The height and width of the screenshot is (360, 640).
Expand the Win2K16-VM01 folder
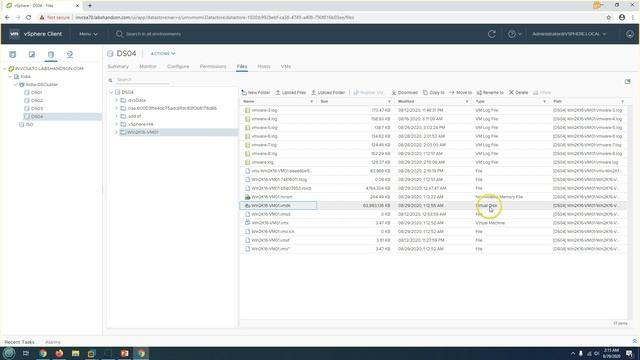(116, 132)
